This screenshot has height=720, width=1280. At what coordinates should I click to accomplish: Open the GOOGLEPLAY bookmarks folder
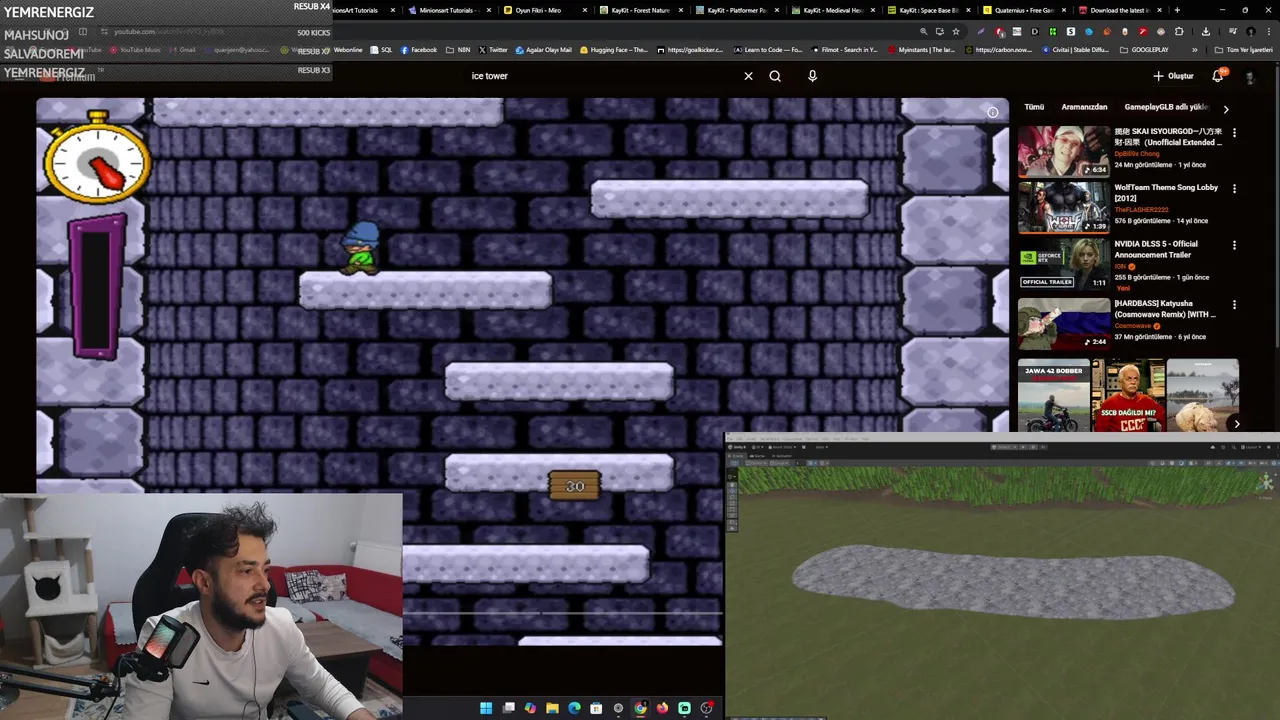click(x=1145, y=50)
